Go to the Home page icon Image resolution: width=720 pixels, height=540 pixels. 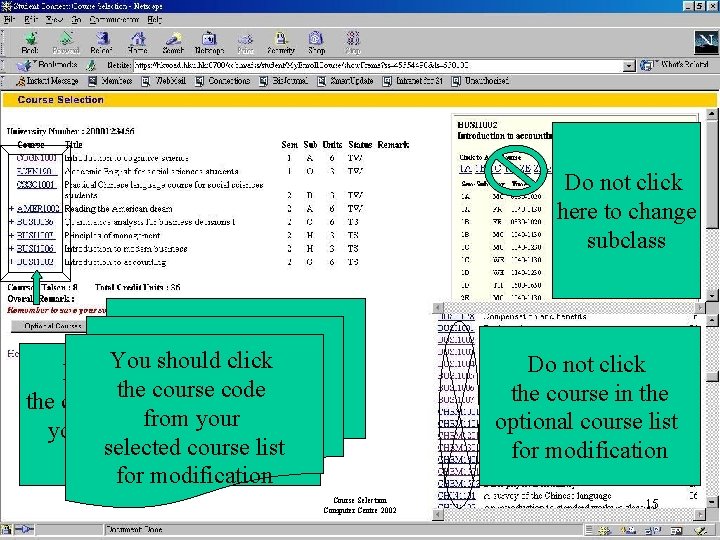(x=137, y=43)
